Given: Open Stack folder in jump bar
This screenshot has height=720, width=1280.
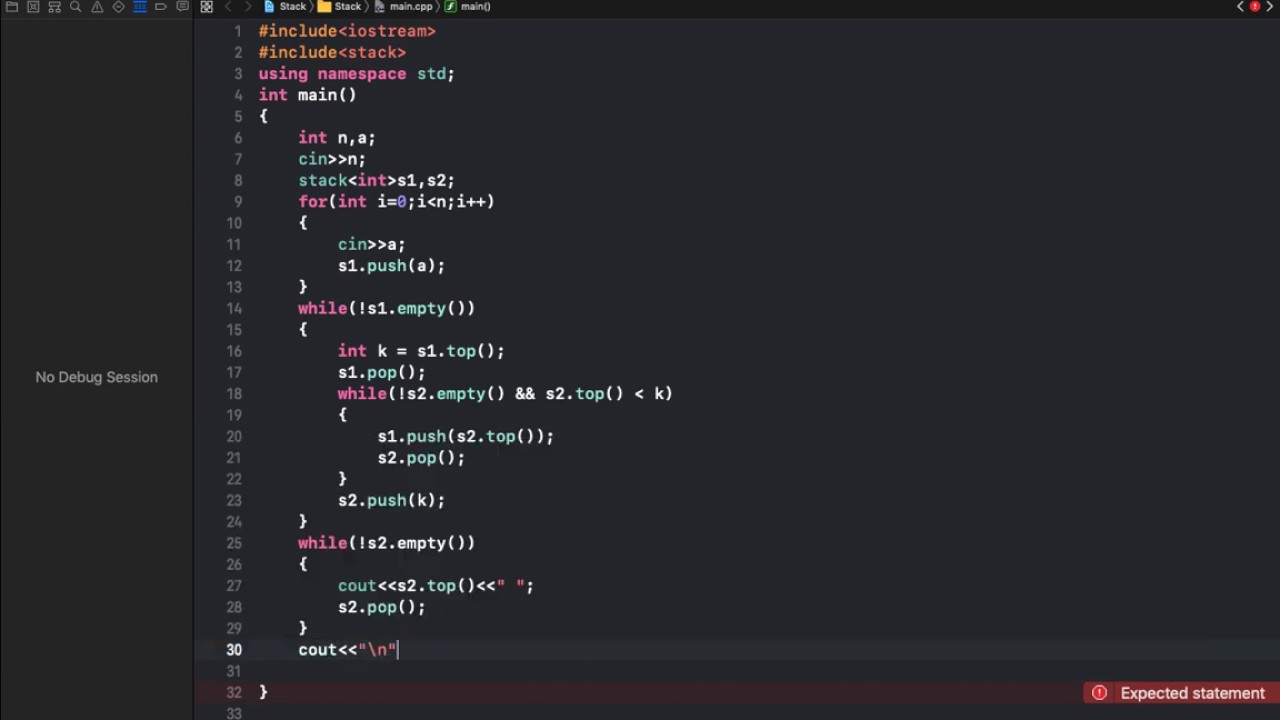Looking at the screenshot, I should pos(340,7).
